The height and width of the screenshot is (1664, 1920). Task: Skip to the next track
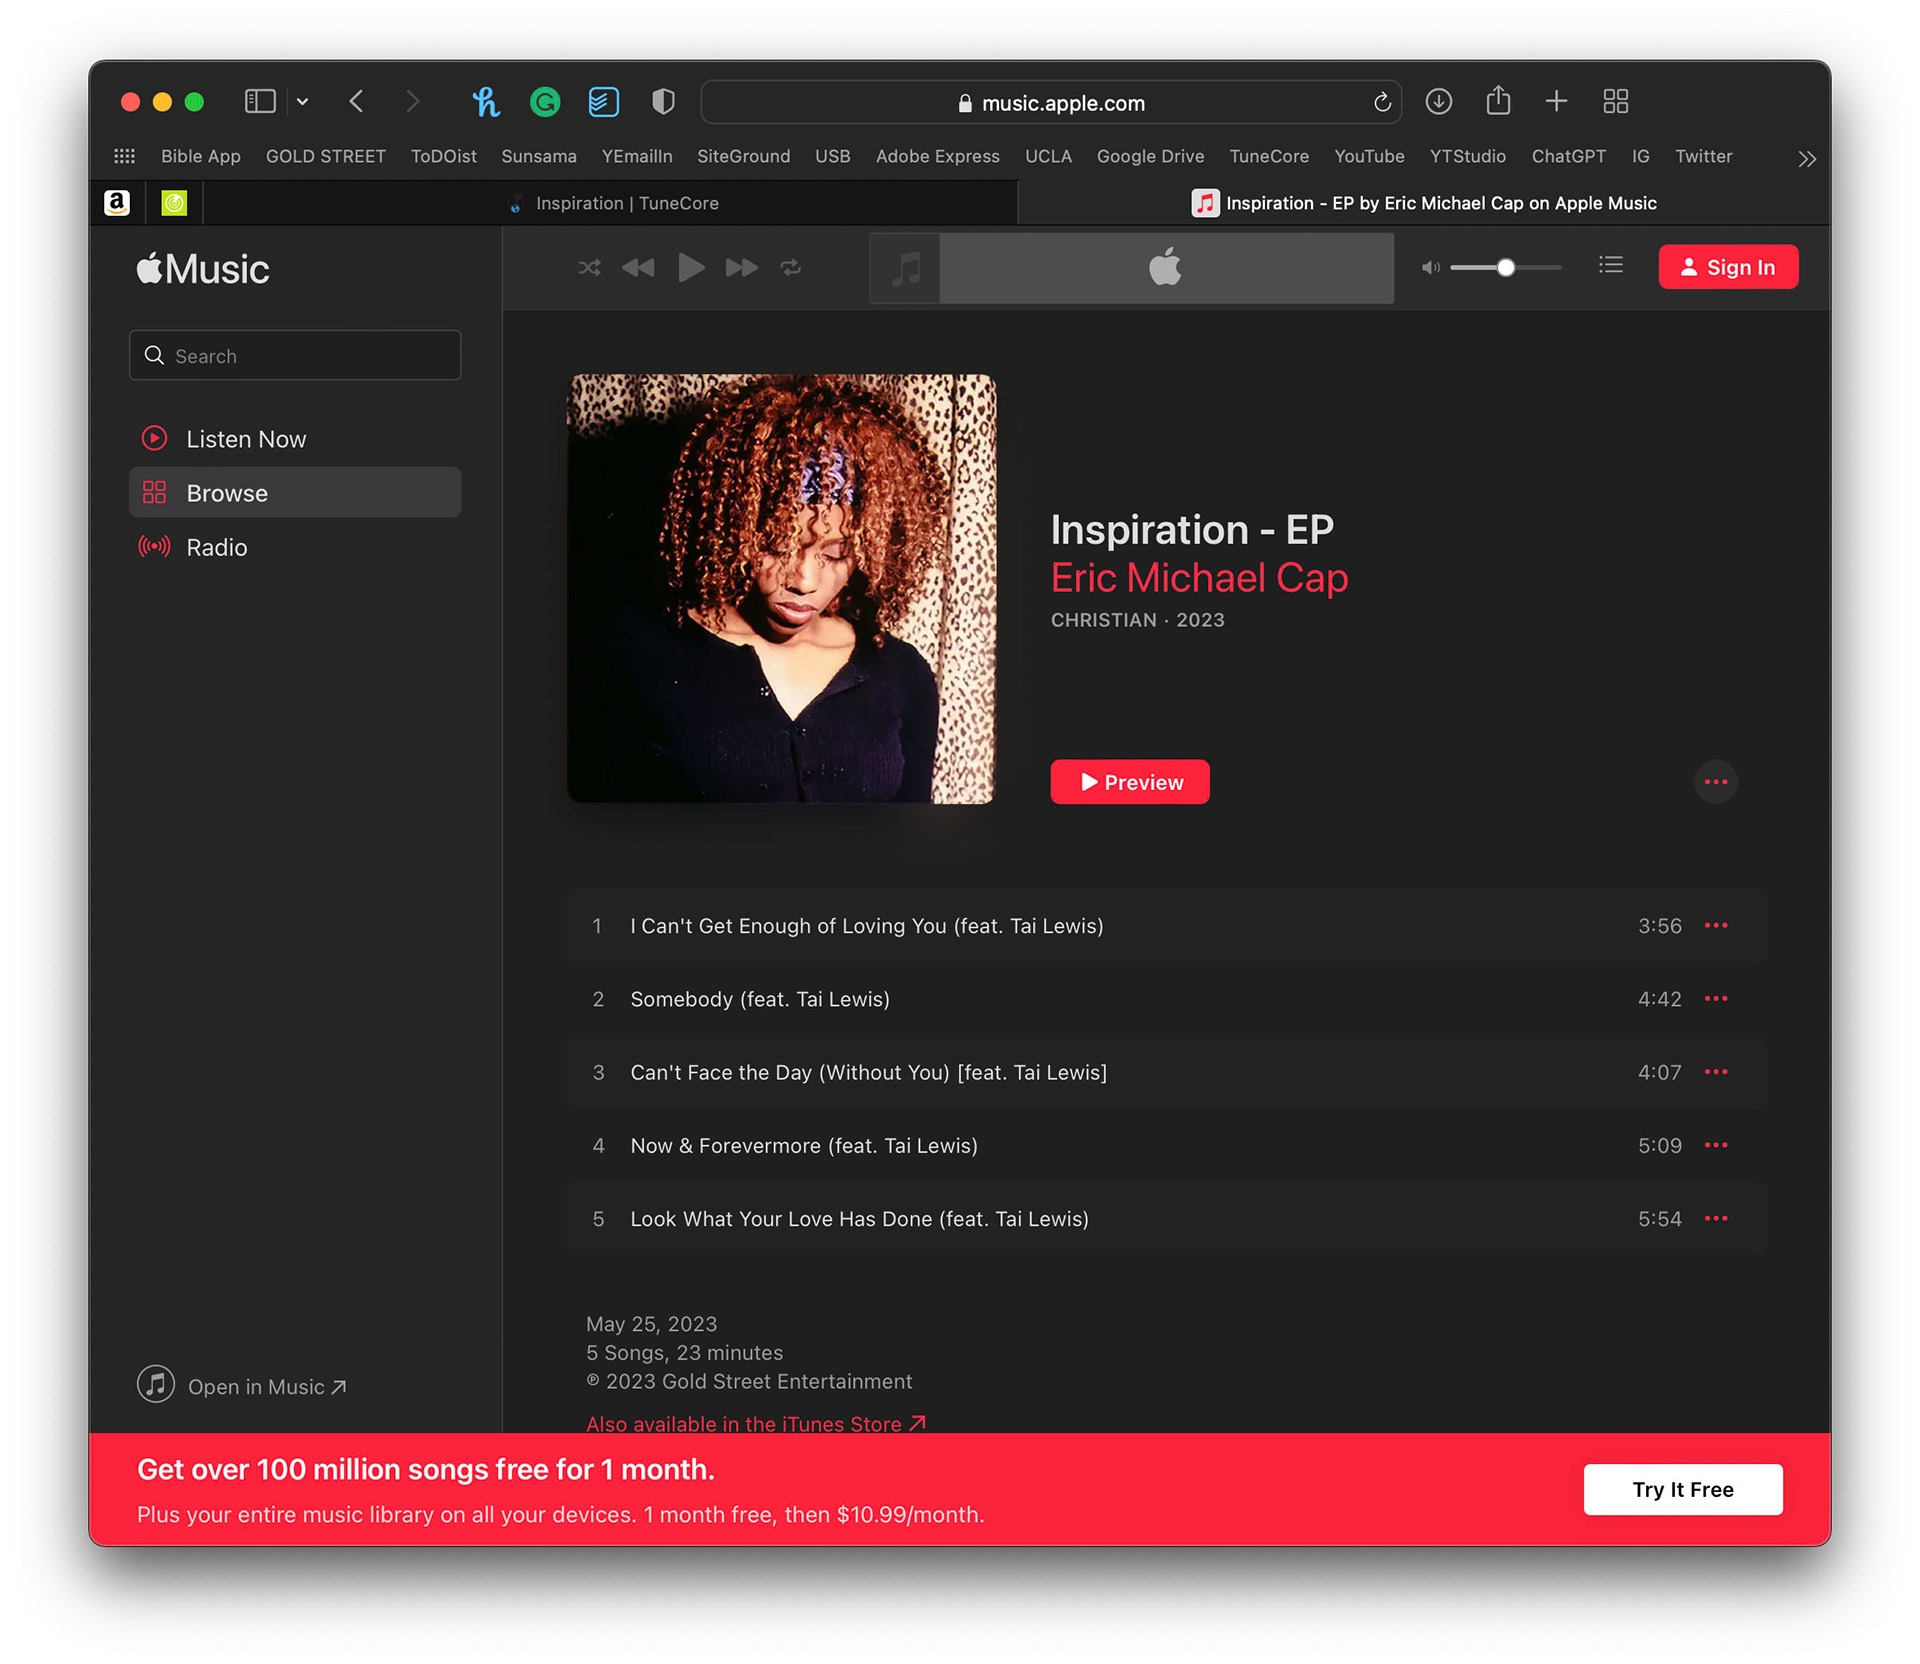pos(741,268)
